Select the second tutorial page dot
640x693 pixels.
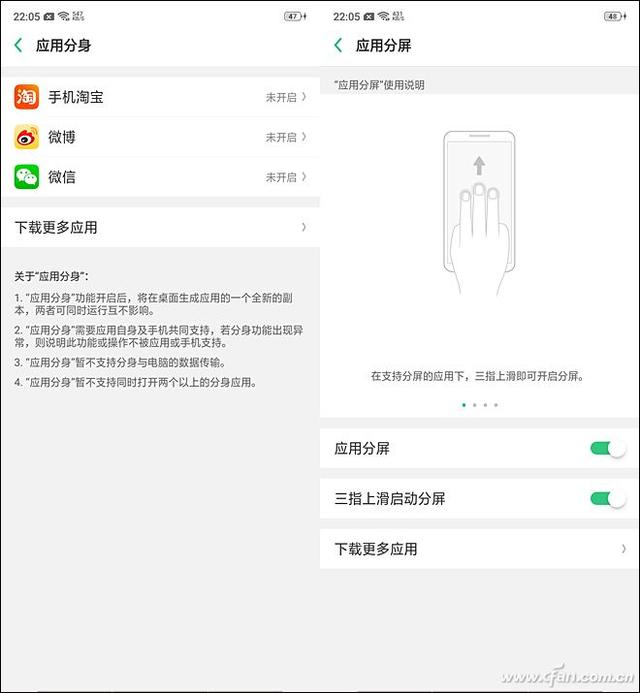(x=475, y=405)
